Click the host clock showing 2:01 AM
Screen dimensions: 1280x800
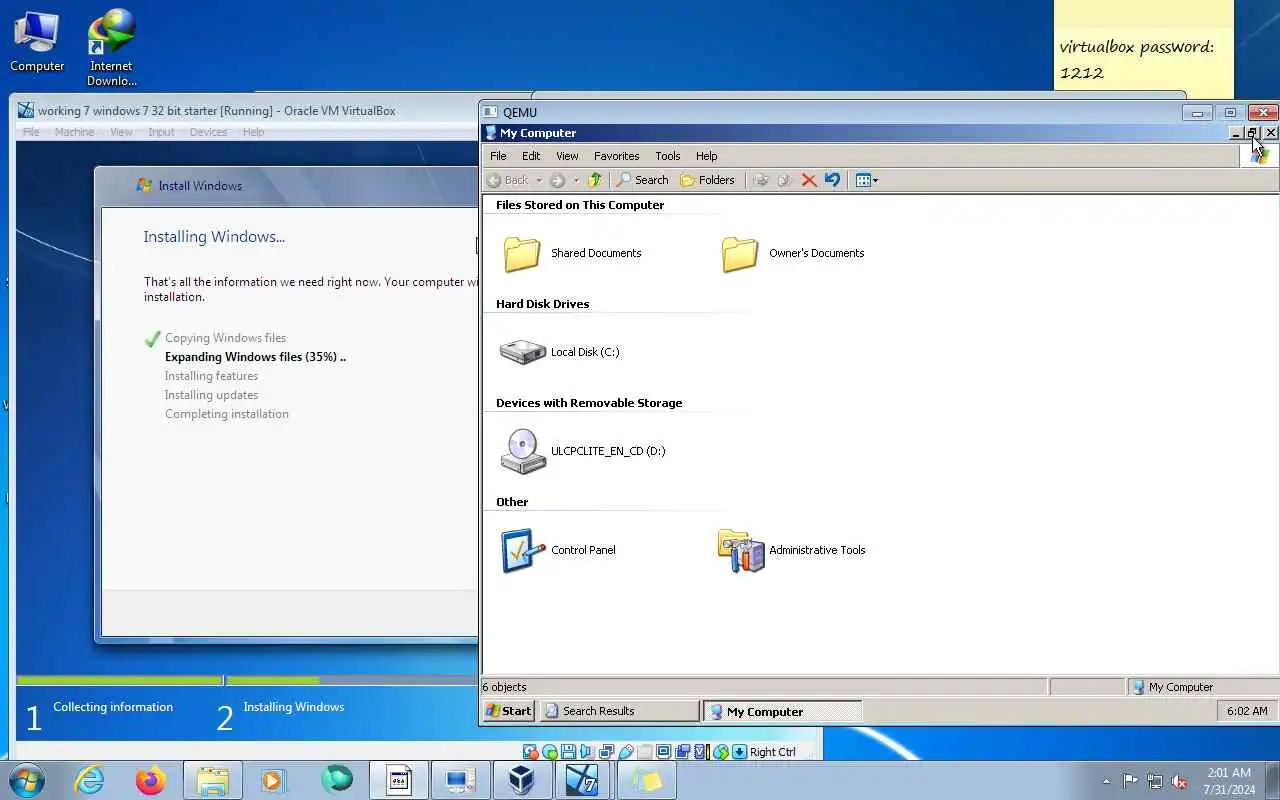[x=1229, y=781]
